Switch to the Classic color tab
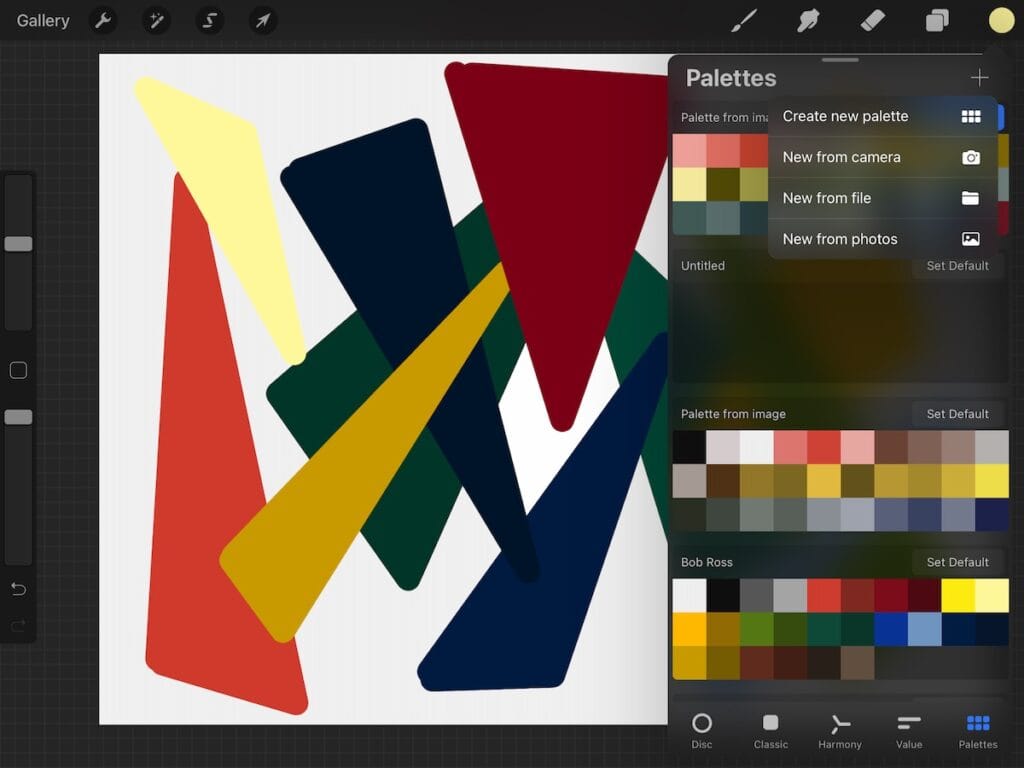This screenshot has width=1024, height=768. [770, 731]
